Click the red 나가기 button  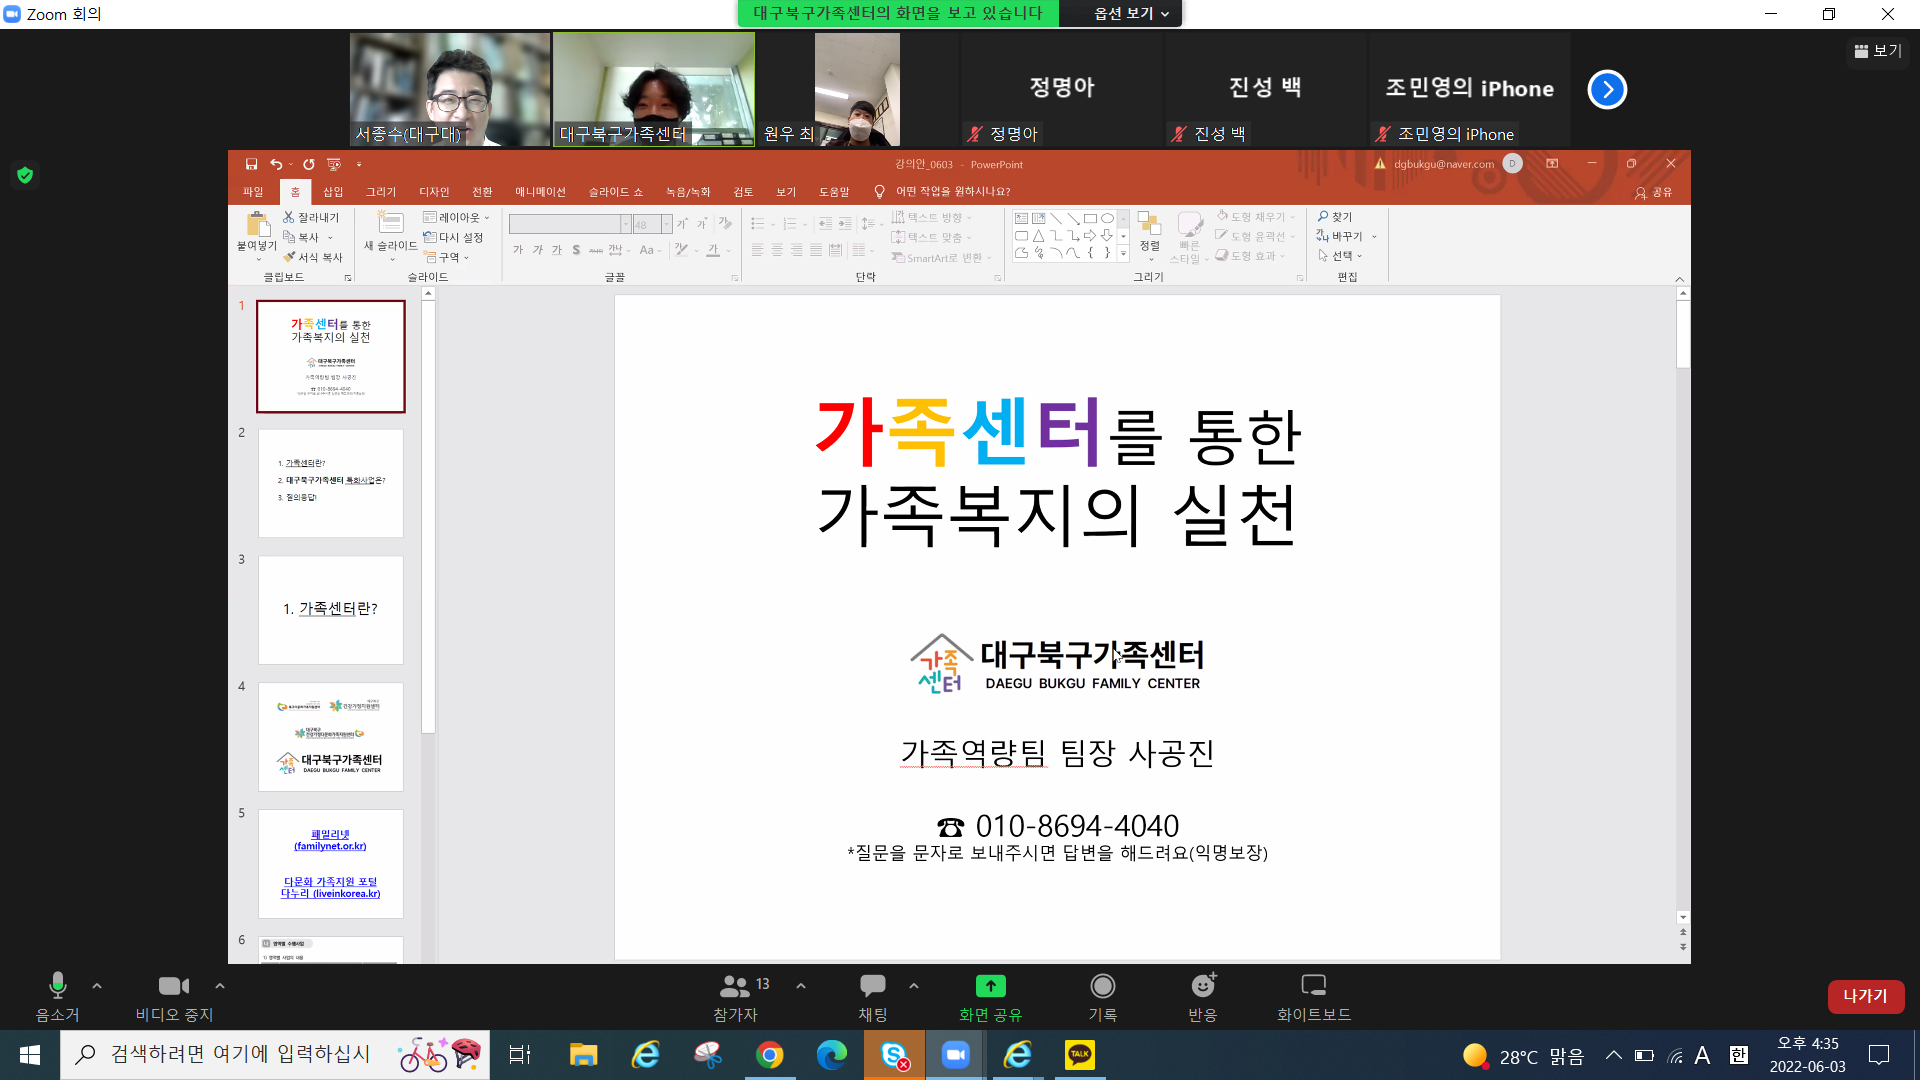click(x=1865, y=996)
